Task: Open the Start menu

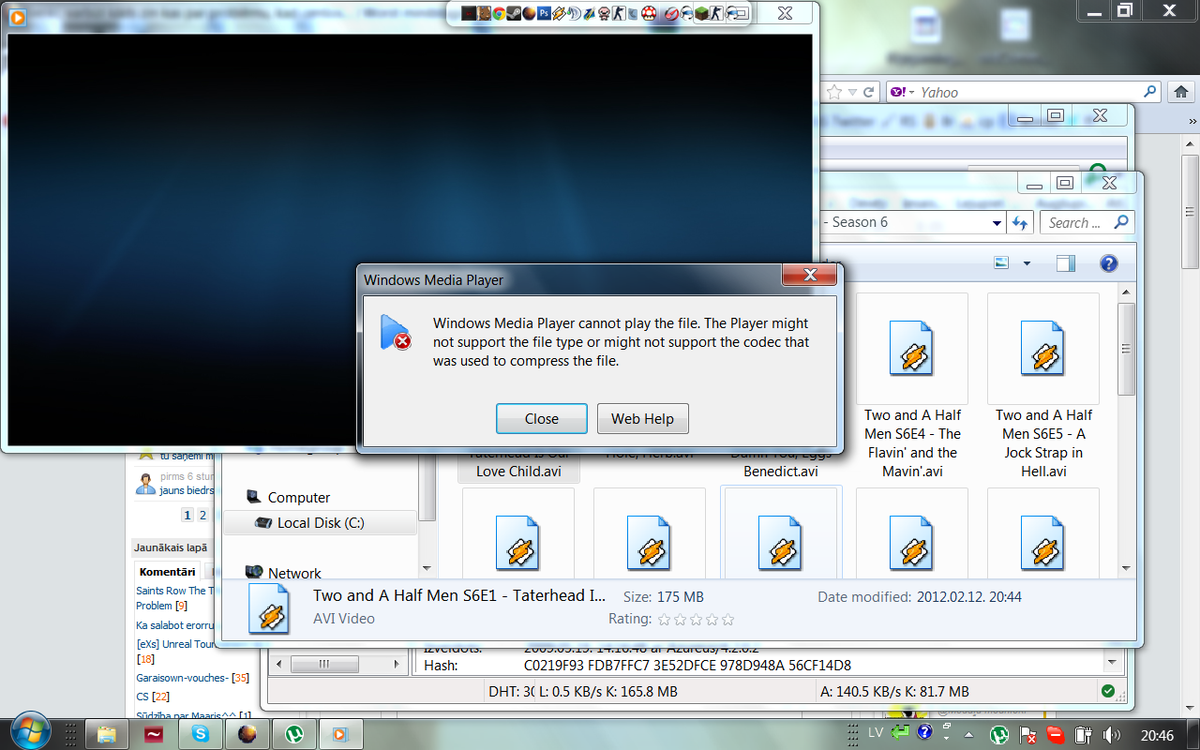Action: pos(29,731)
